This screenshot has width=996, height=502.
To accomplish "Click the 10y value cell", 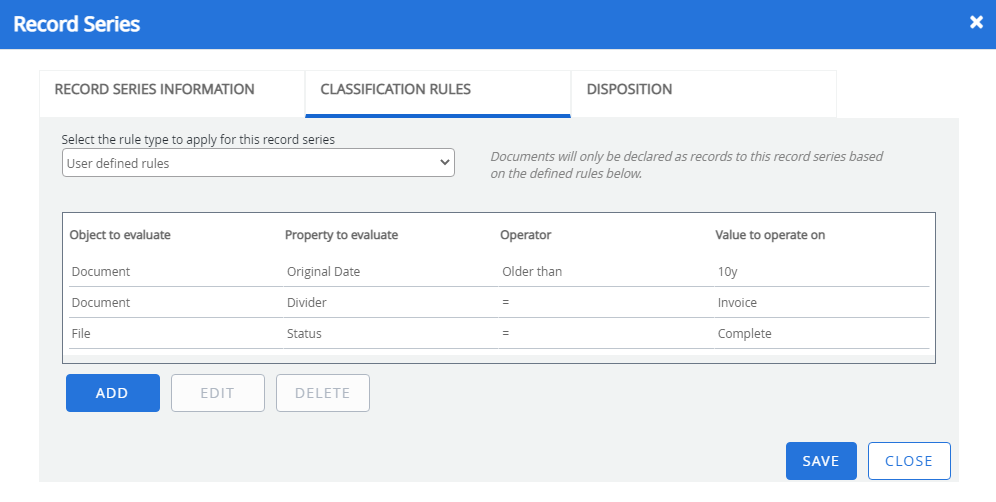I will [729, 271].
